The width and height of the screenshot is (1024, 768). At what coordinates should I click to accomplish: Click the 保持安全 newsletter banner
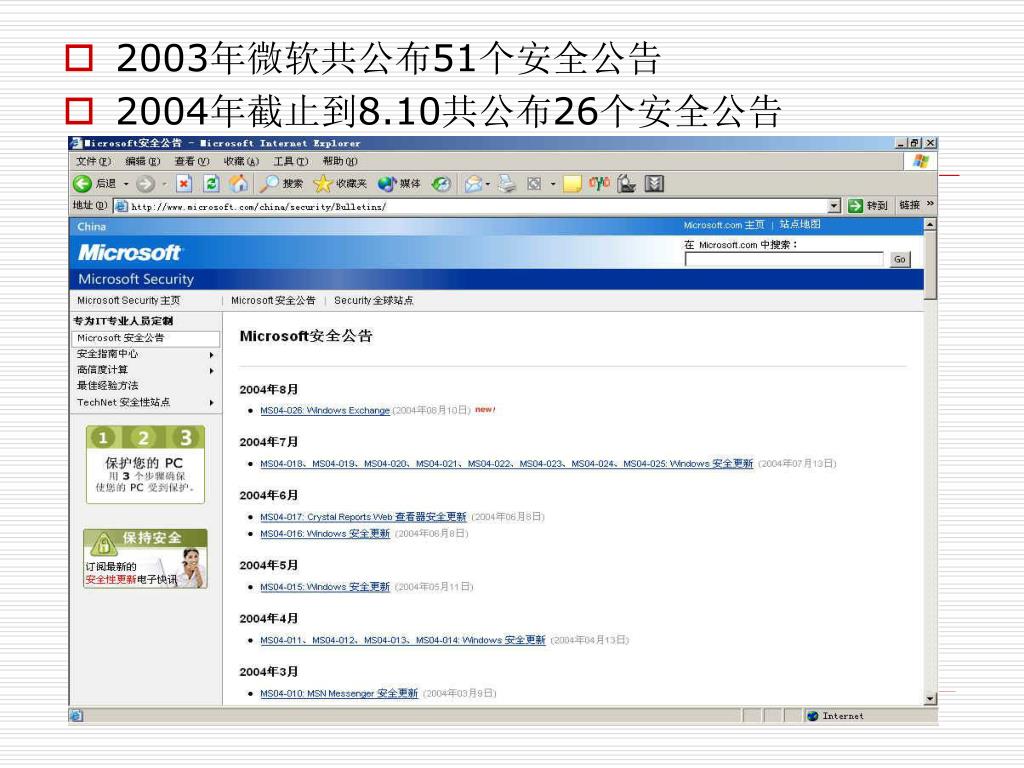tap(146, 559)
